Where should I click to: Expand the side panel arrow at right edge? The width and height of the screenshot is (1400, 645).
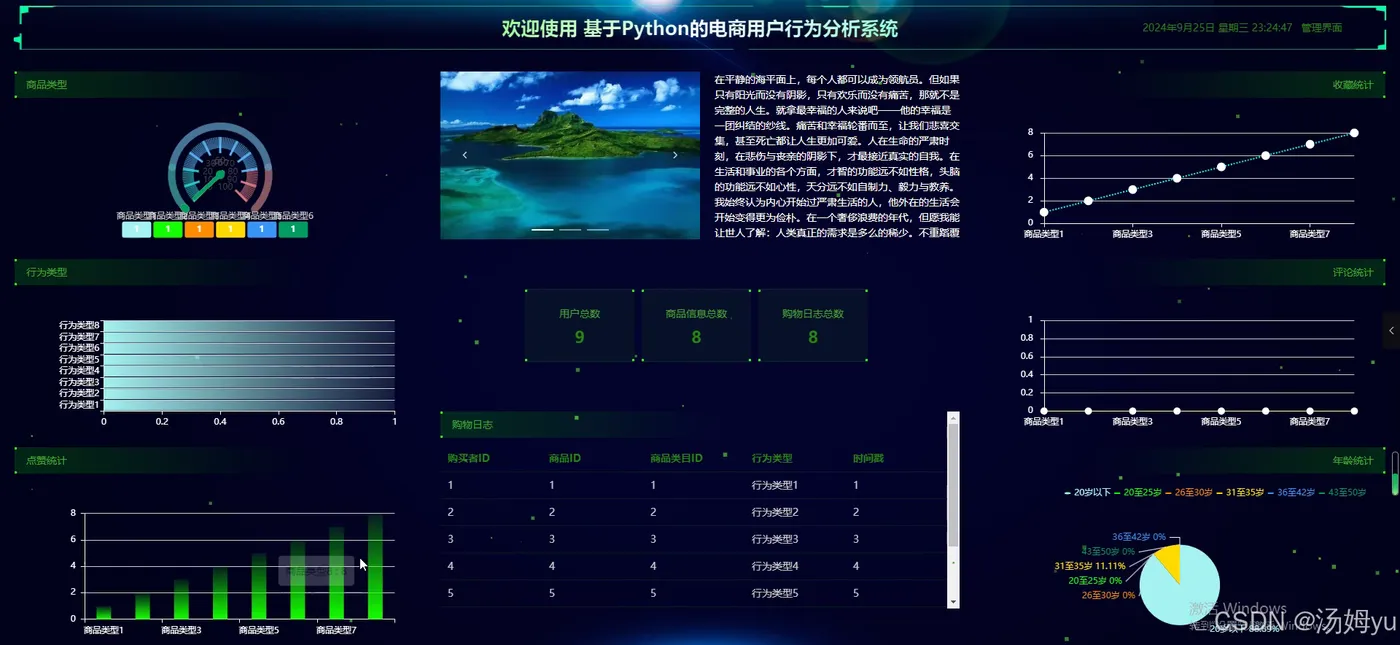(1391, 330)
